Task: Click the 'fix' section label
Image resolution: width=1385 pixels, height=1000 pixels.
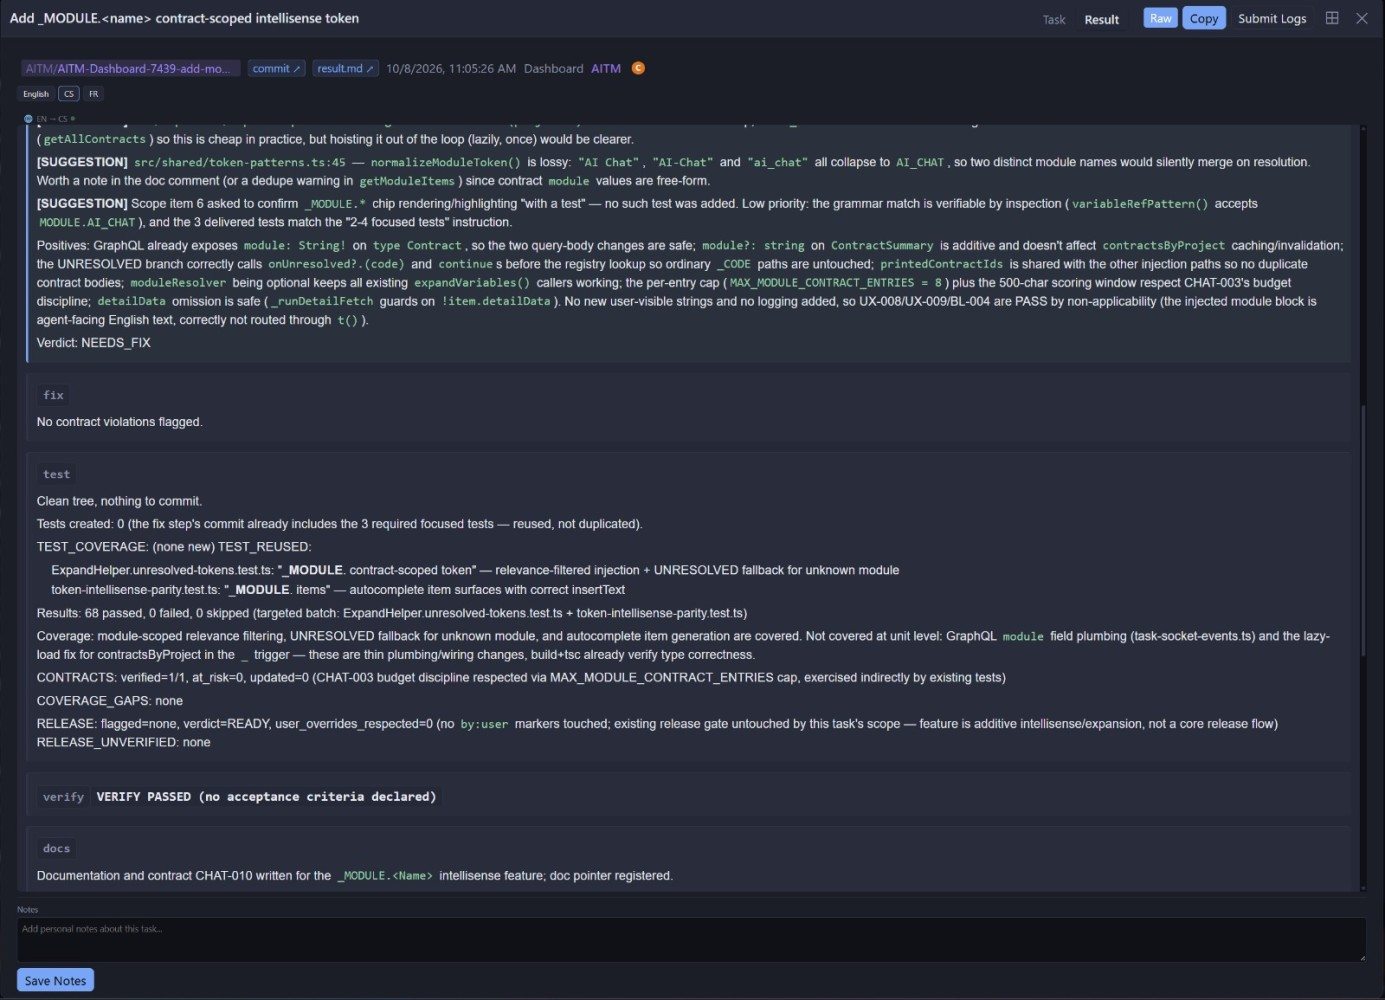Action: pos(53,395)
